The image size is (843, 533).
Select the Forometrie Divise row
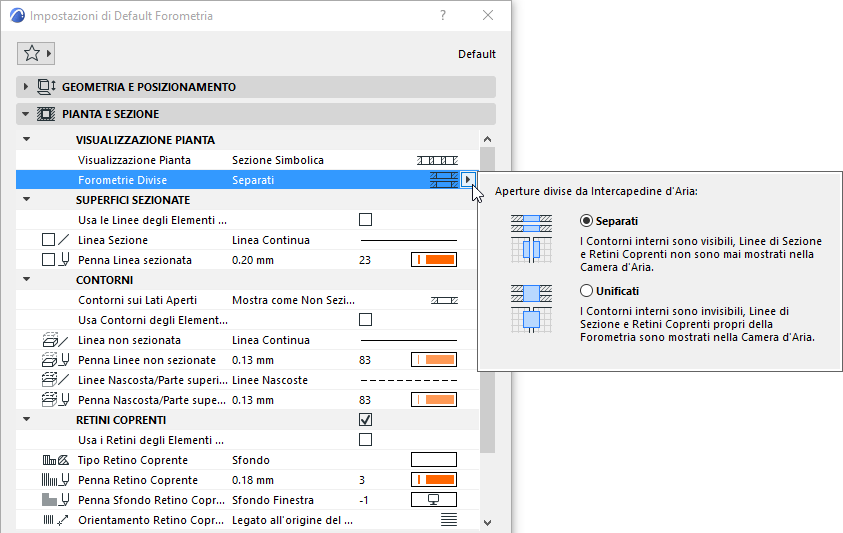pos(247,180)
